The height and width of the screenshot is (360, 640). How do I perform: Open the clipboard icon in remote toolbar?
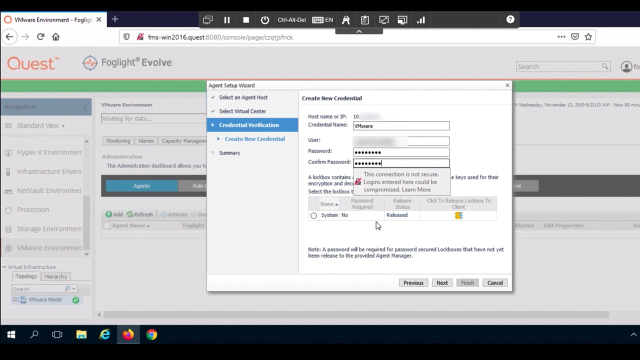click(x=364, y=20)
